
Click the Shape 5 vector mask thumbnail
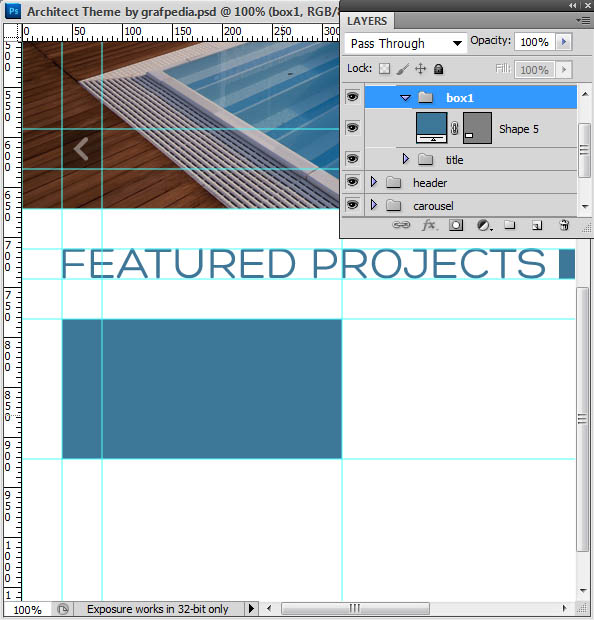pos(477,128)
